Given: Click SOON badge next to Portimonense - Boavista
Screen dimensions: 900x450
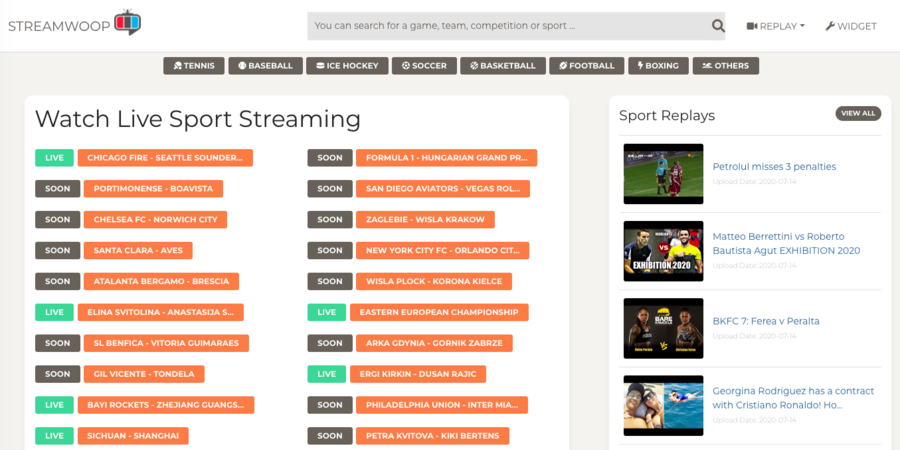Looking at the screenshot, I should (57, 188).
